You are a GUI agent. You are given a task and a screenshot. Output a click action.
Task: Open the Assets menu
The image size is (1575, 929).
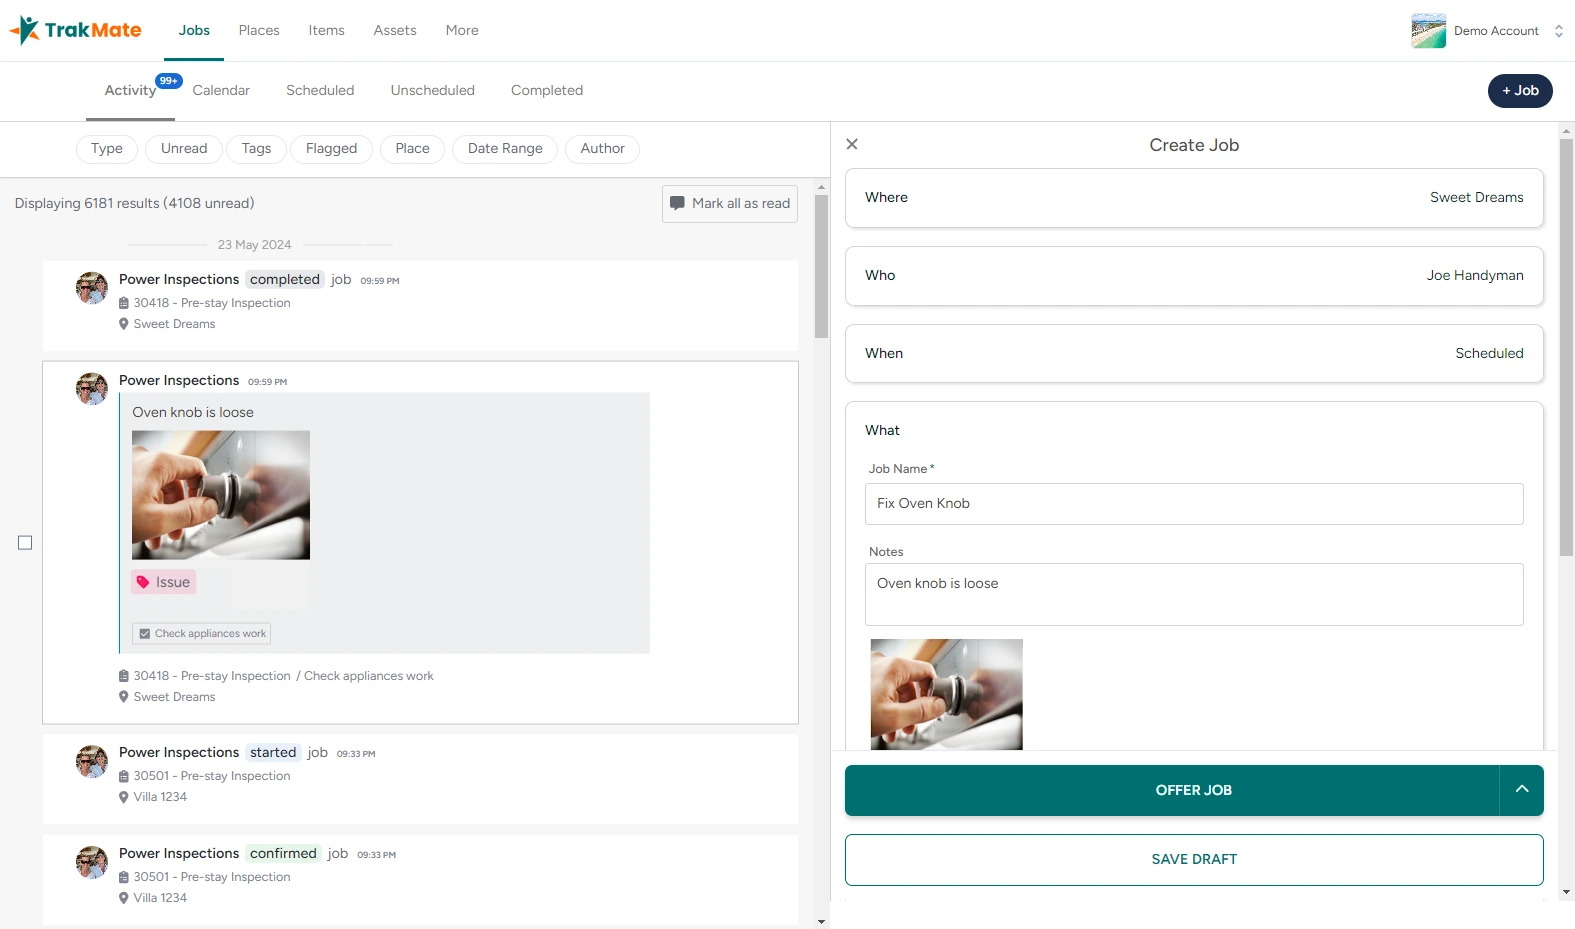(x=394, y=31)
